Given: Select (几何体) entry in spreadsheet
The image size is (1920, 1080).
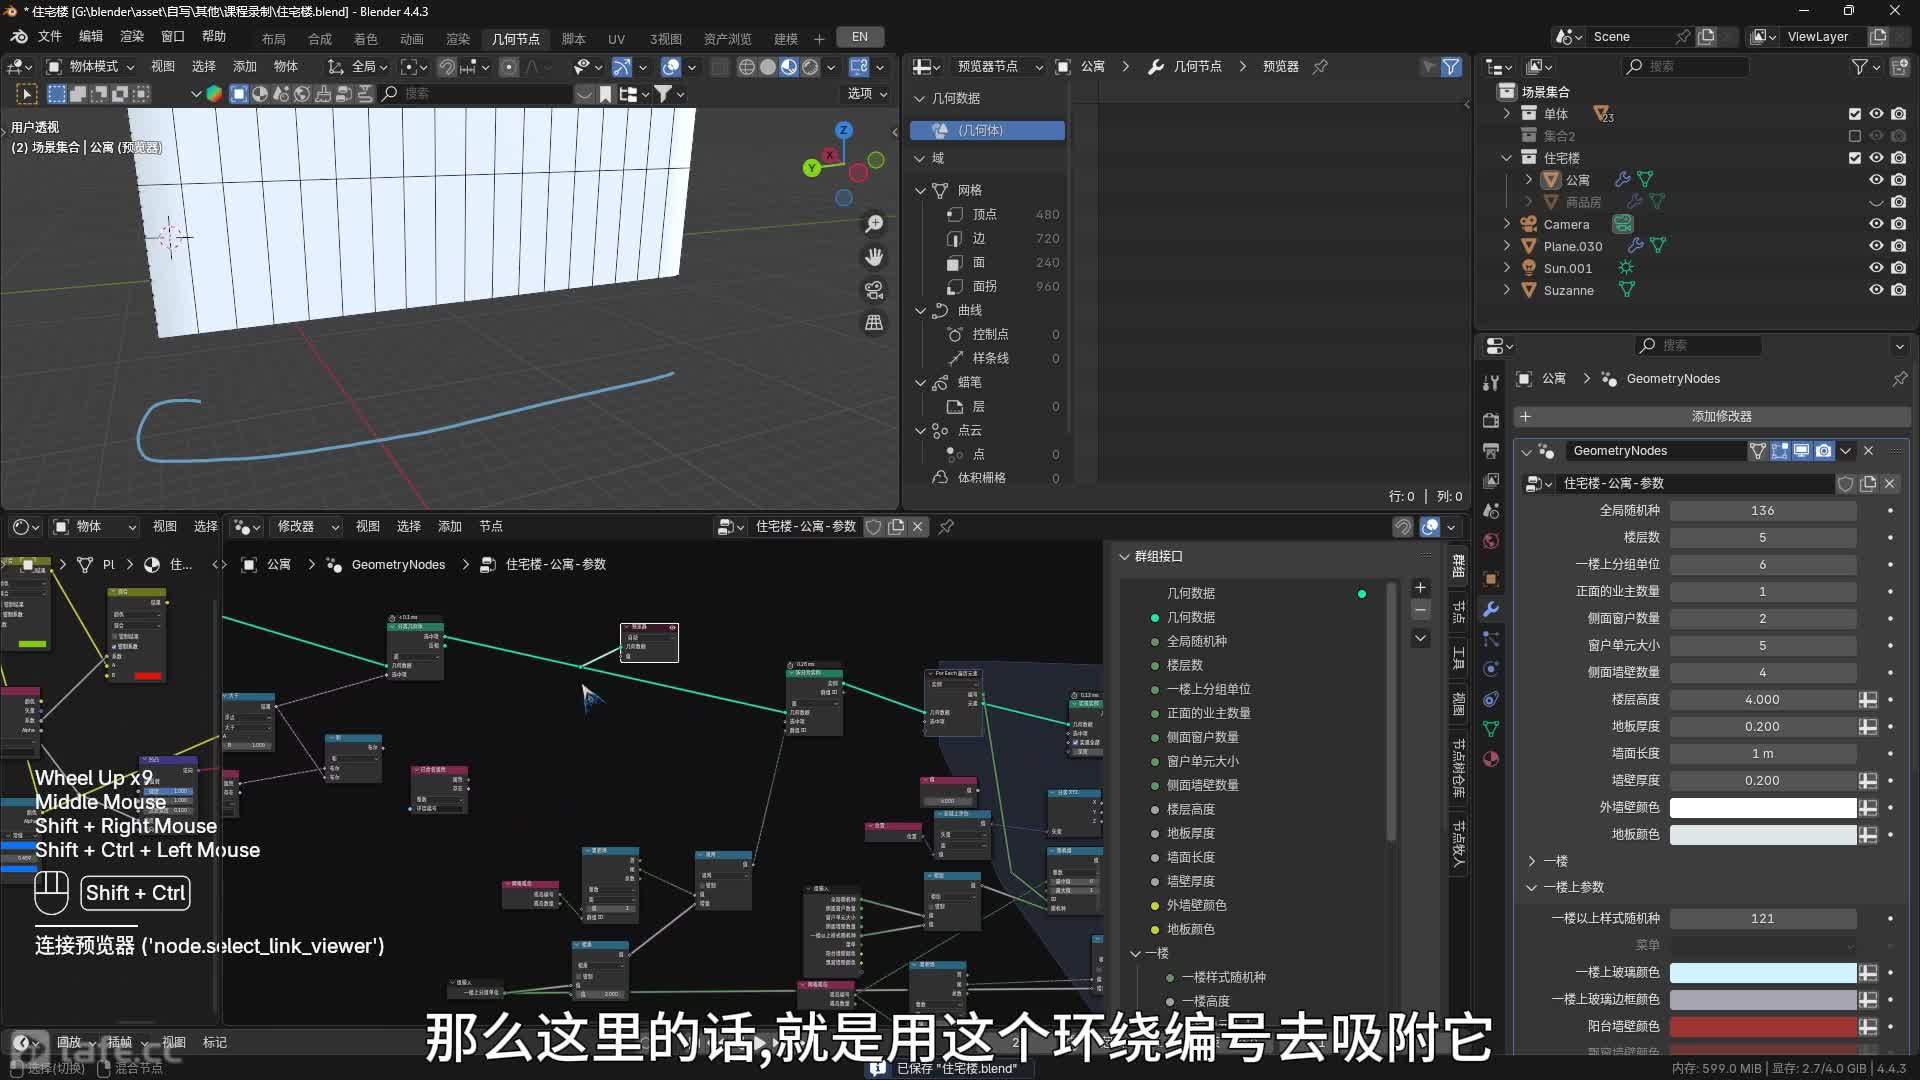Looking at the screenshot, I should (x=987, y=131).
